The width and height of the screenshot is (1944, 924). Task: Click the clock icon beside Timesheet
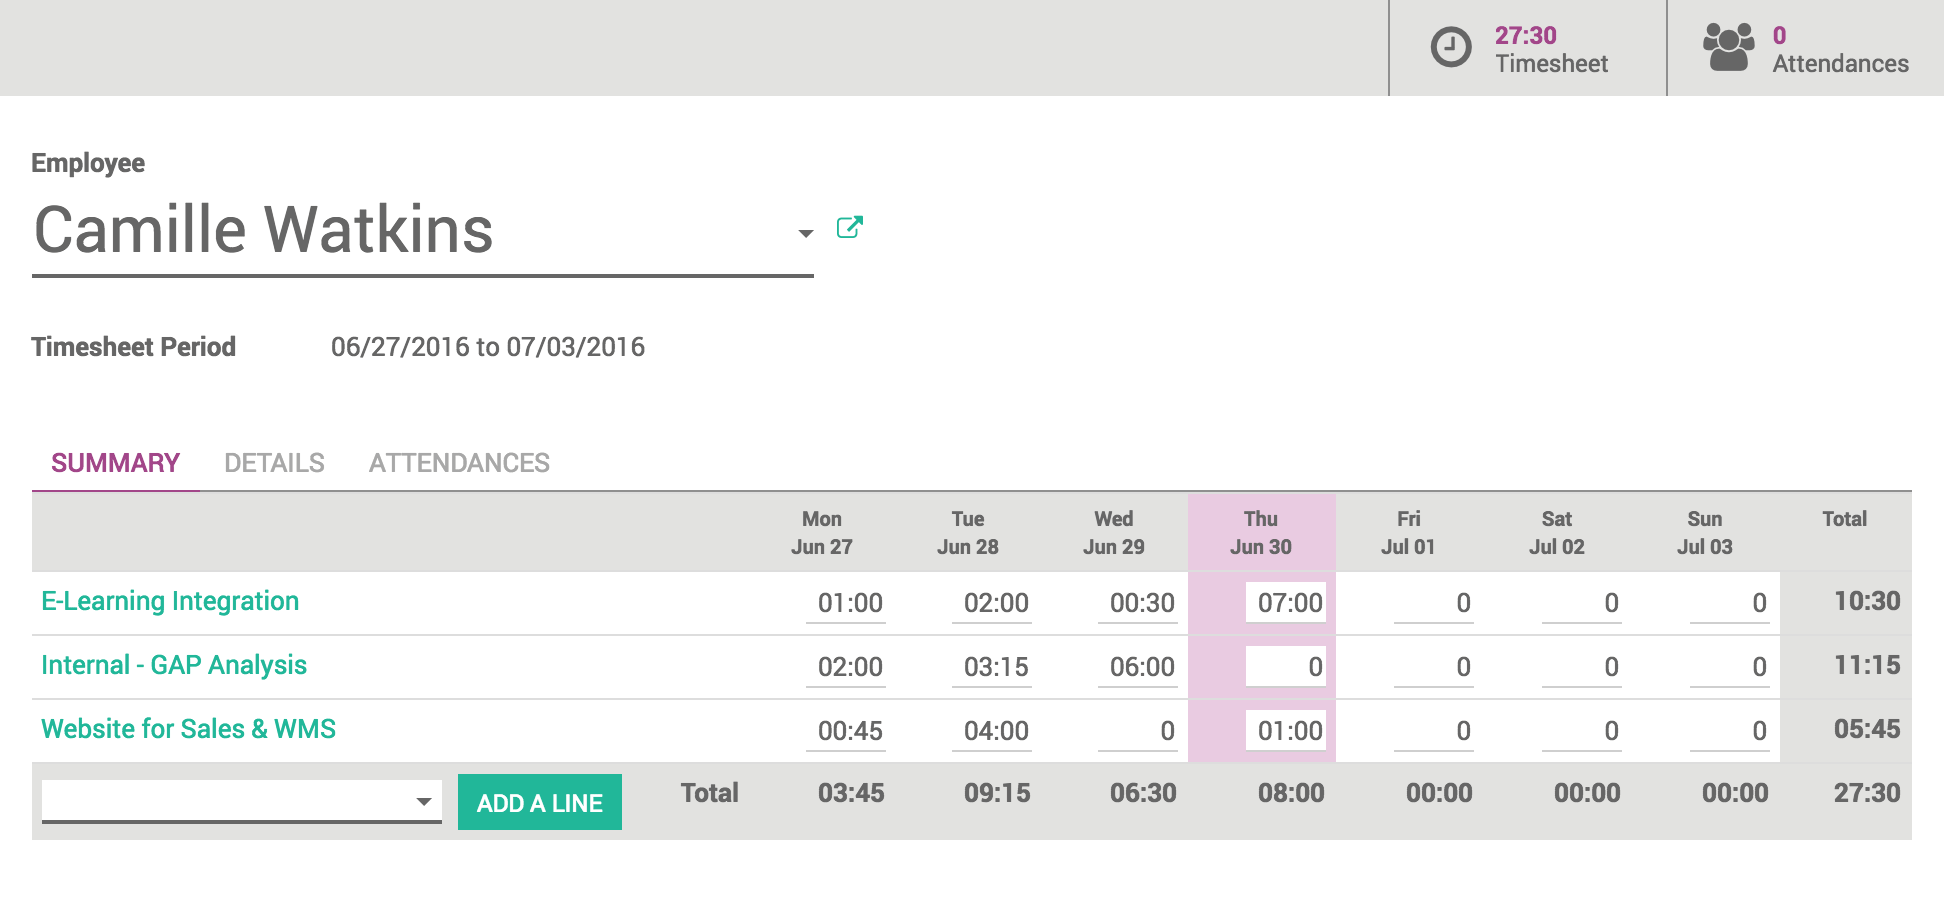pyautogui.click(x=1450, y=47)
